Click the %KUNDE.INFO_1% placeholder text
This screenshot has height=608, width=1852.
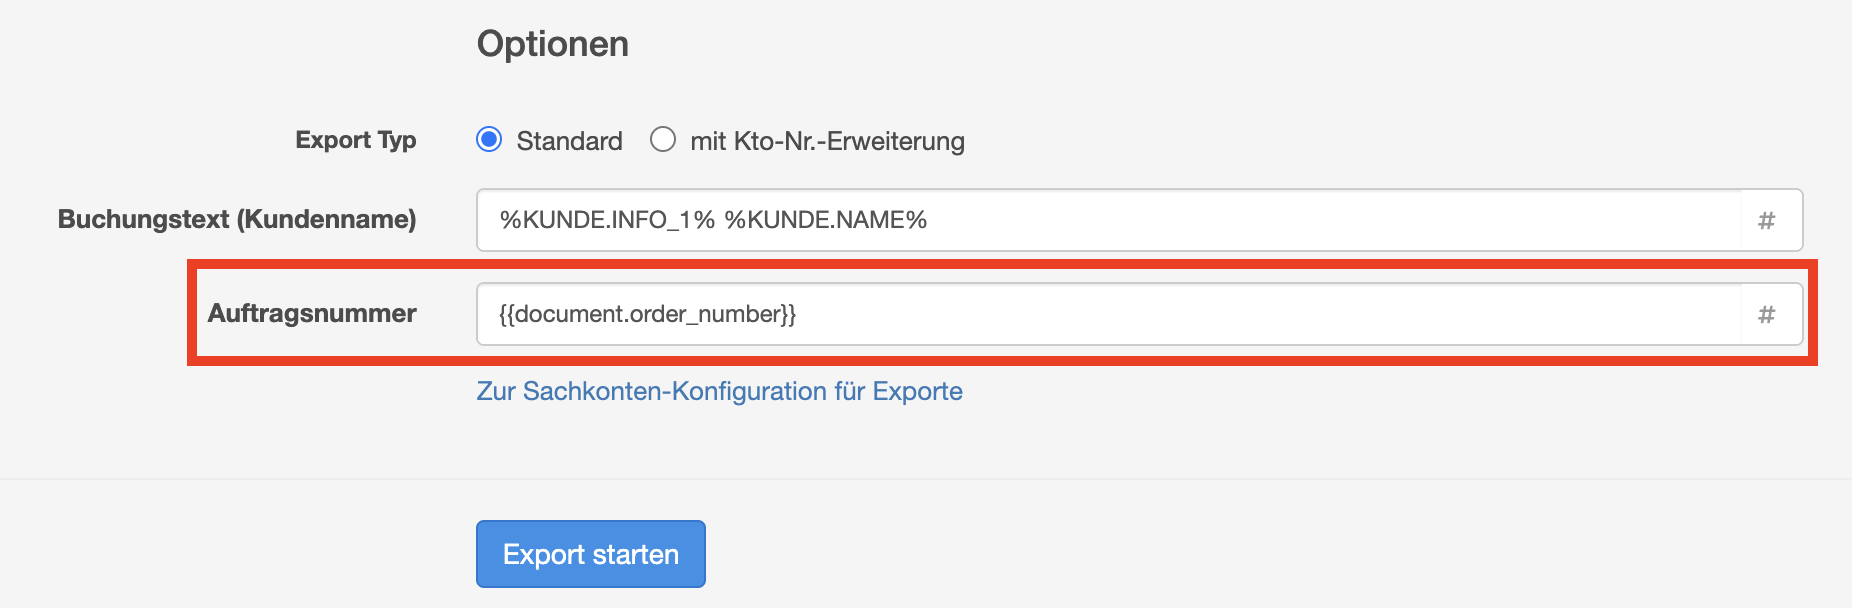point(607,220)
